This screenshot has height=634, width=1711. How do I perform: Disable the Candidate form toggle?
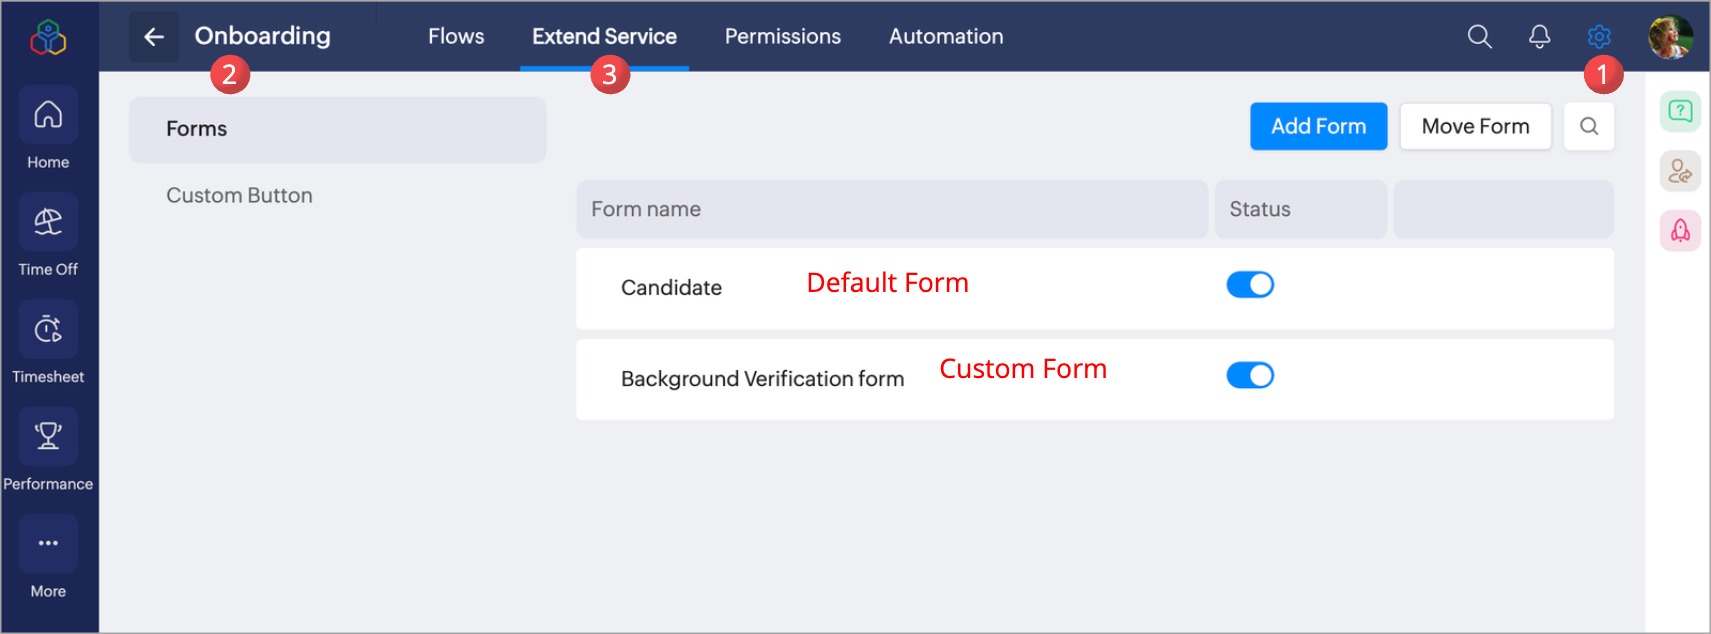click(x=1250, y=285)
